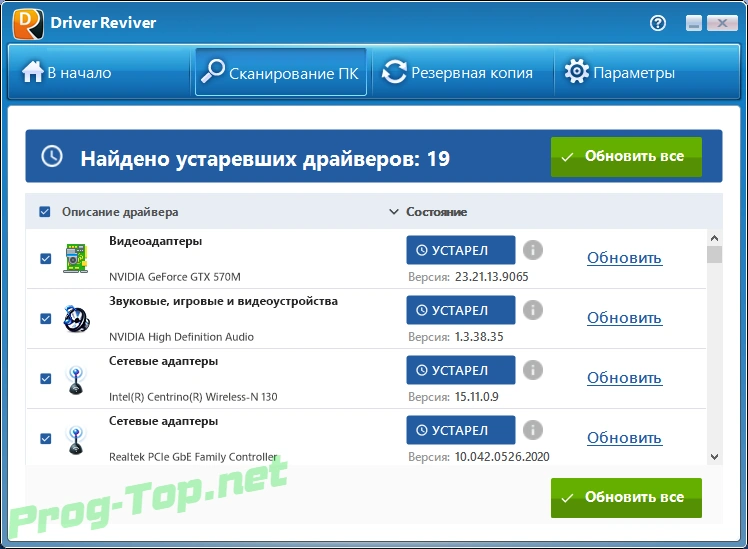Viewport: 748px width, 549px height.
Task: Click the driver list scrollbar thumb
Action: point(714,254)
